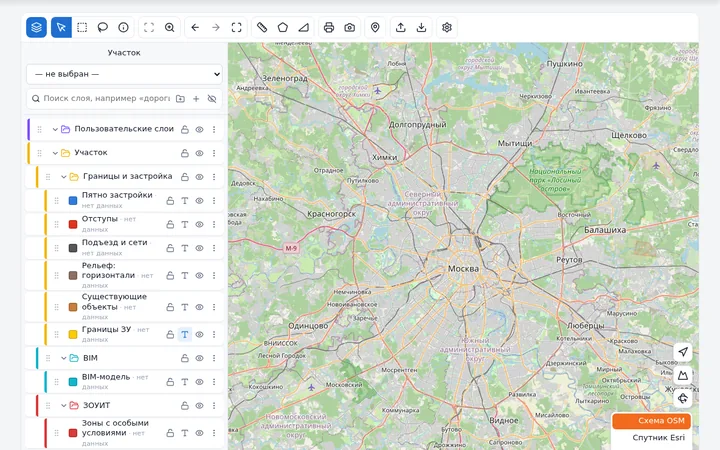Hide the Подъезд и сети layer
The height and width of the screenshot is (450, 720).
199,248
